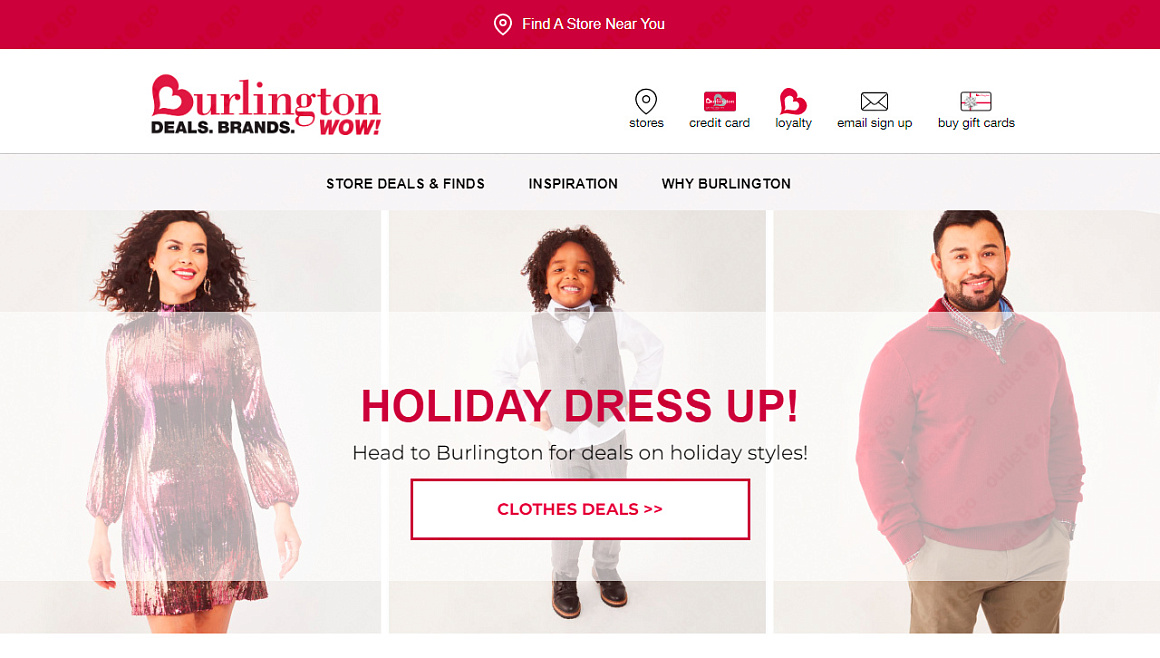Click the 'stores' text label
Viewport: 1160px width, 658px height.
[646, 123]
